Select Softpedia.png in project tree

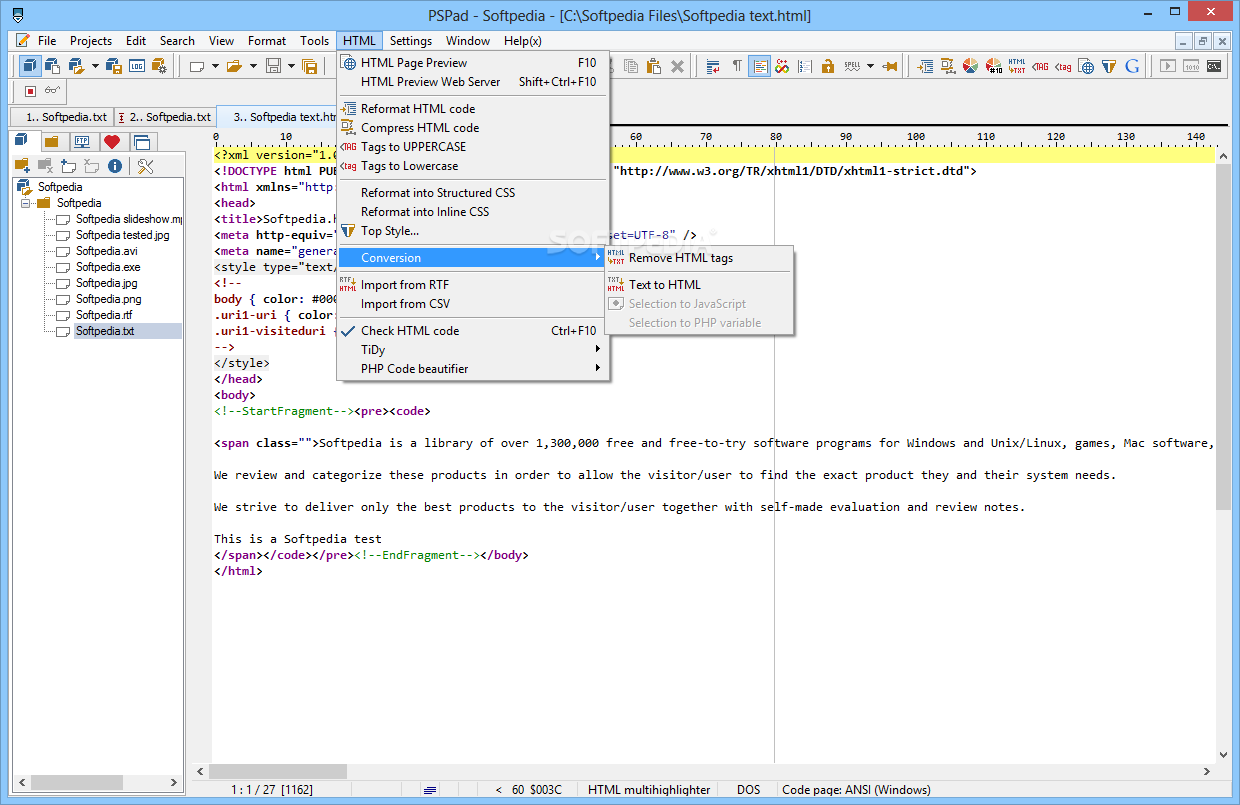click(x=109, y=299)
